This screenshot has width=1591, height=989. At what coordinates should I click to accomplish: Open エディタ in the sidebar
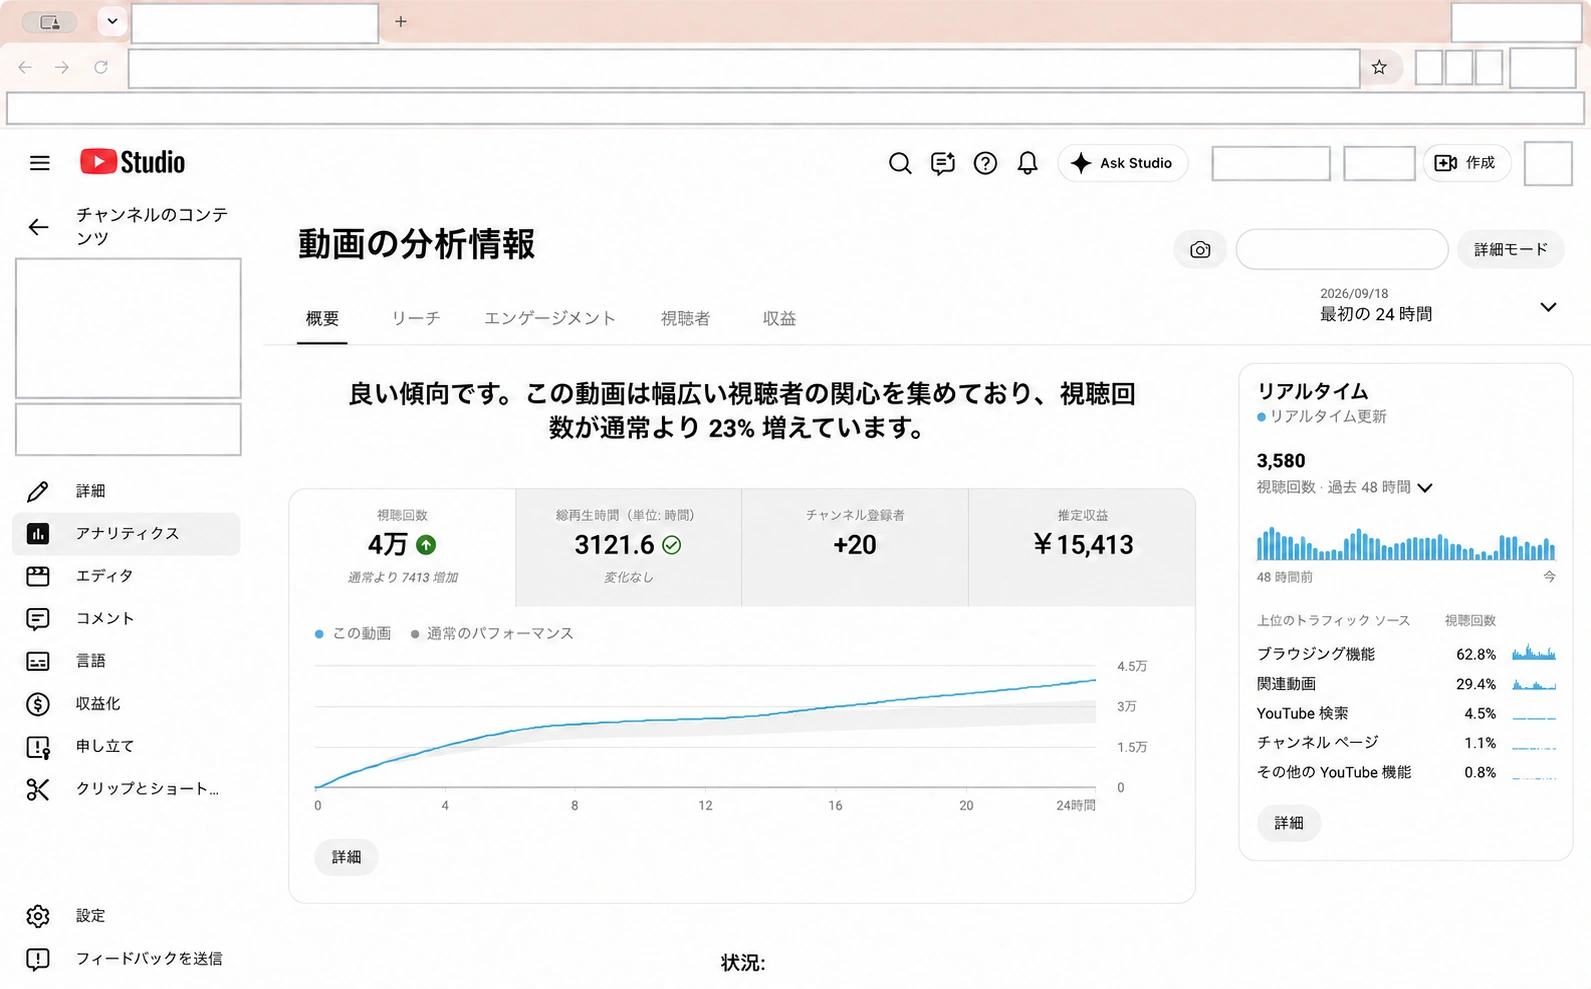coord(127,576)
